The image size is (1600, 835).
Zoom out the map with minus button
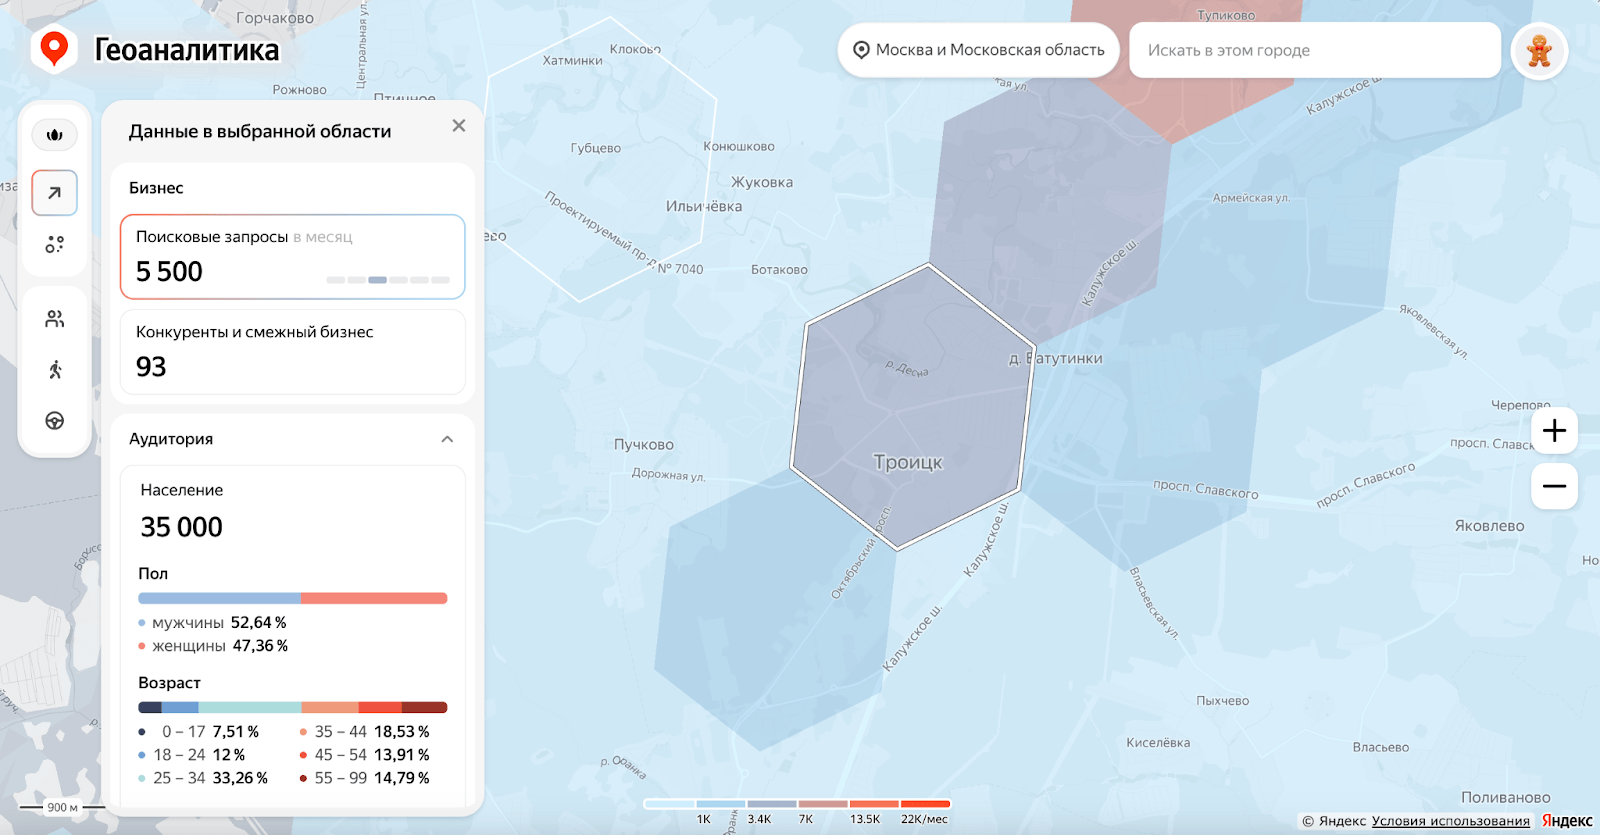coord(1554,486)
